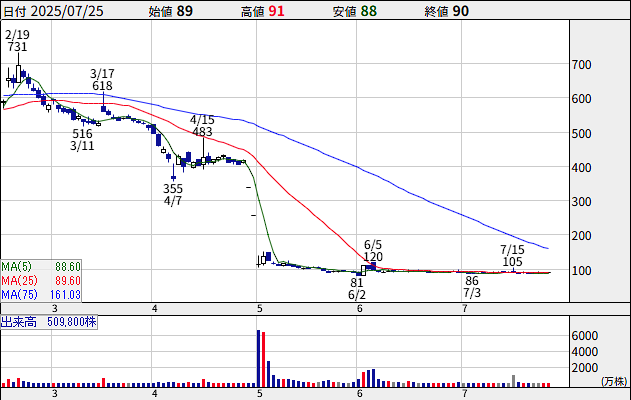Click the volume label 509,800株
631x400 pixels.
pos(72,322)
